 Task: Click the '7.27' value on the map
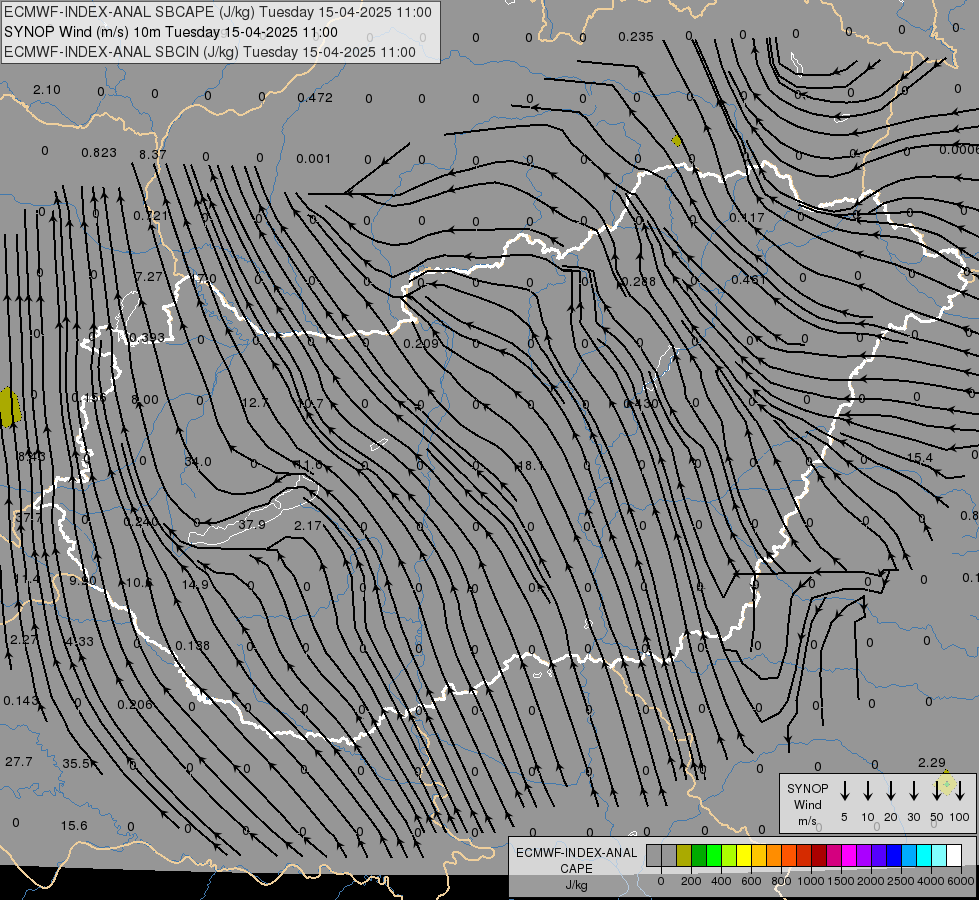149,276
